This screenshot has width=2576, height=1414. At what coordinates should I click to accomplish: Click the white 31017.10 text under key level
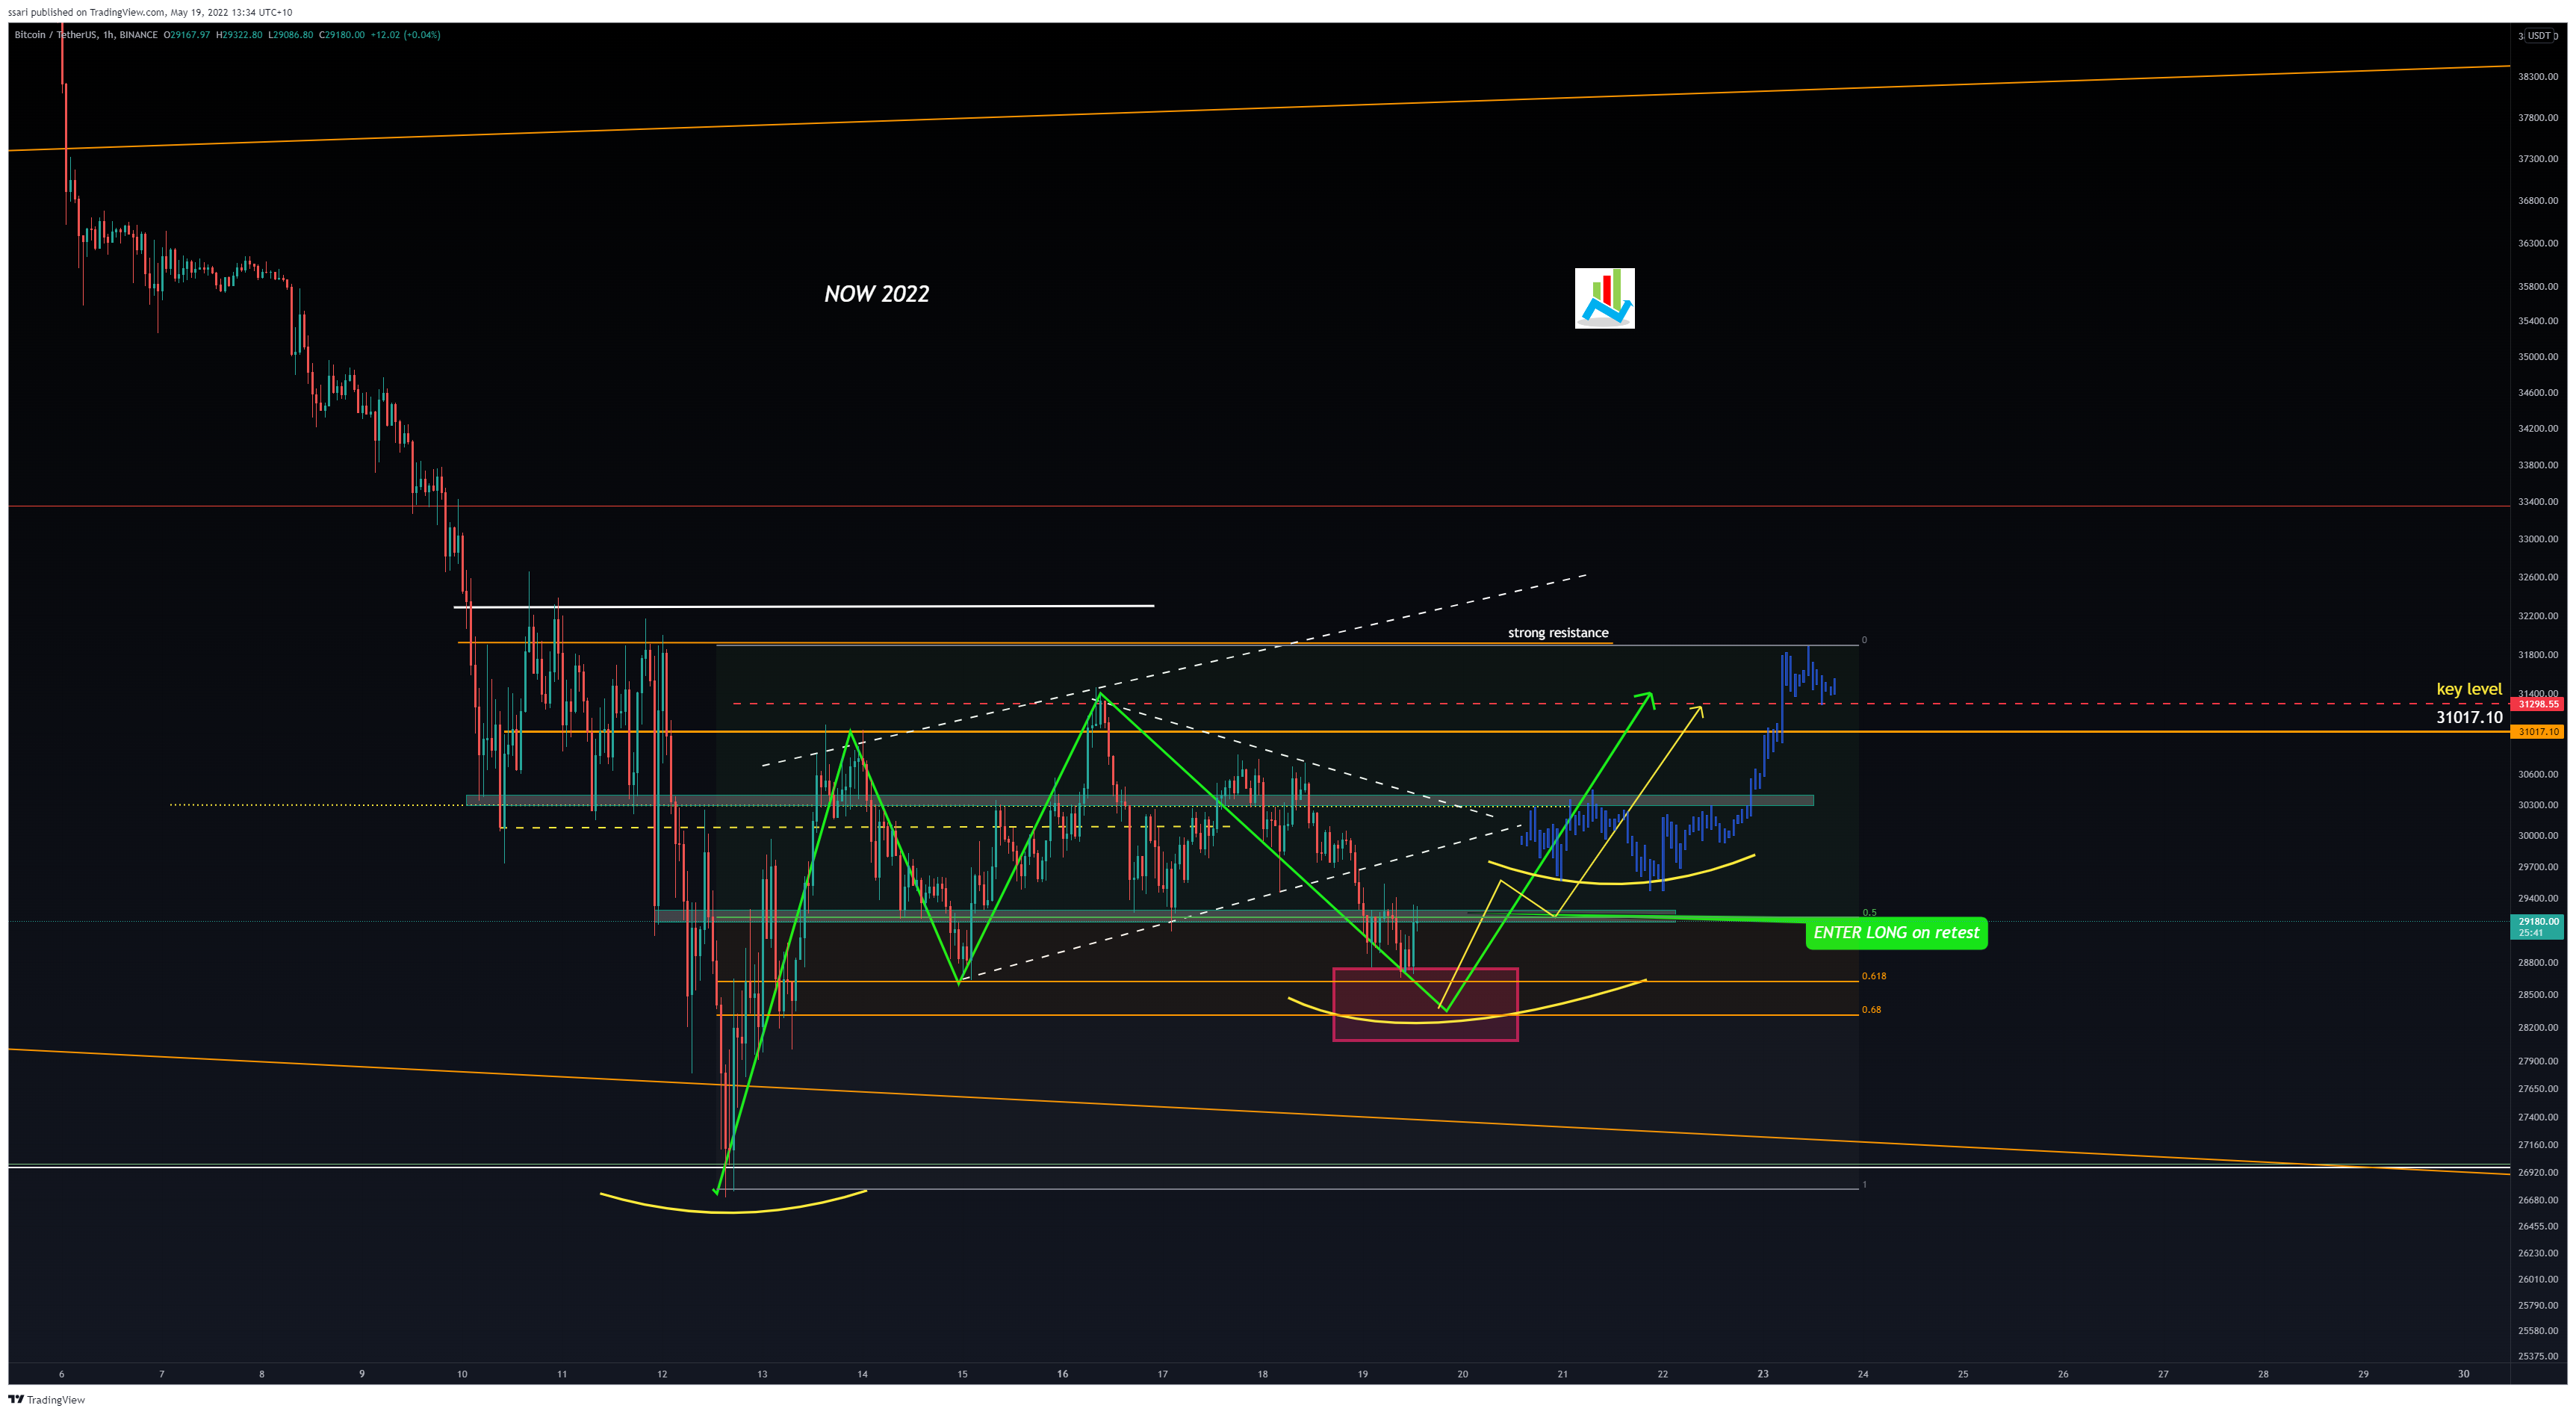click(2469, 717)
